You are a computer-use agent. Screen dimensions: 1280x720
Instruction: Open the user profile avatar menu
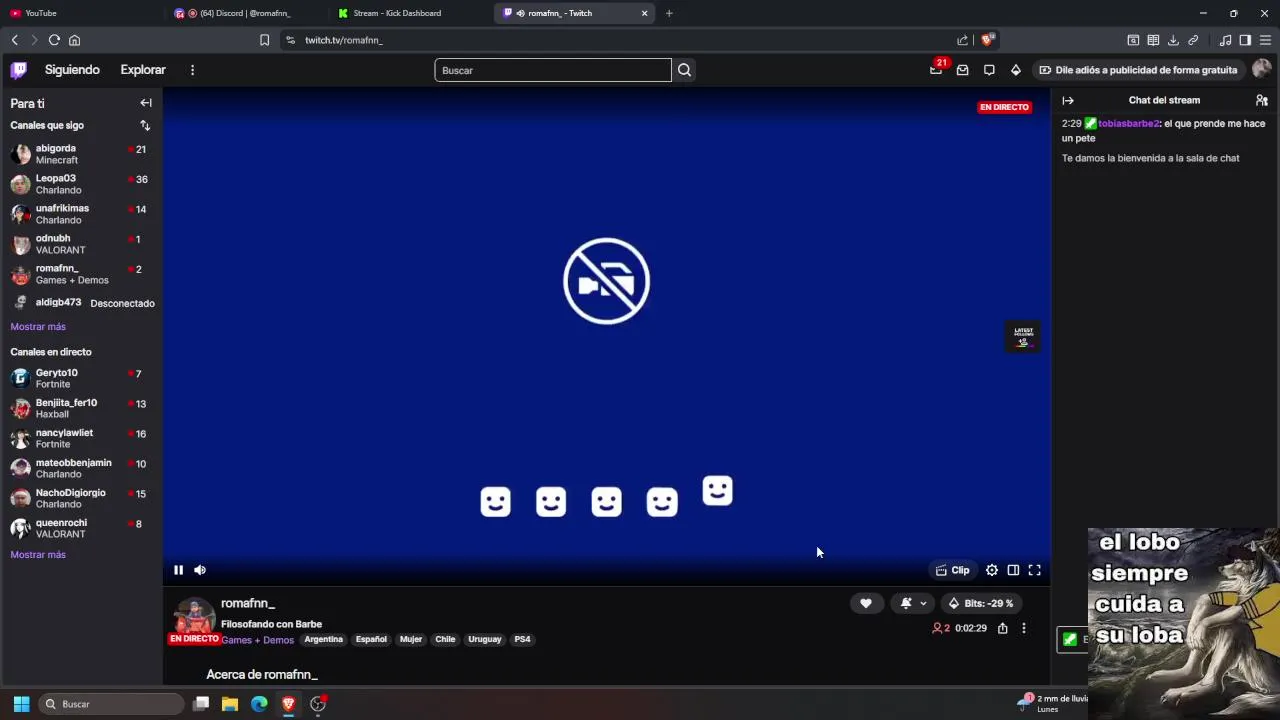(x=1261, y=69)
